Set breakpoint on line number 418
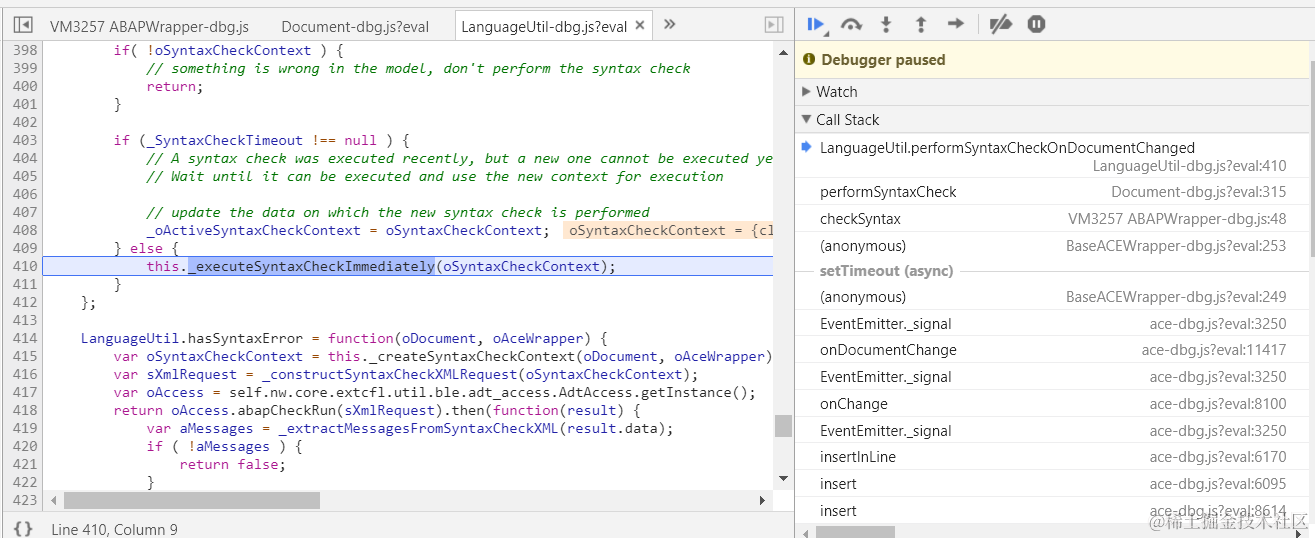 (26, 410)
